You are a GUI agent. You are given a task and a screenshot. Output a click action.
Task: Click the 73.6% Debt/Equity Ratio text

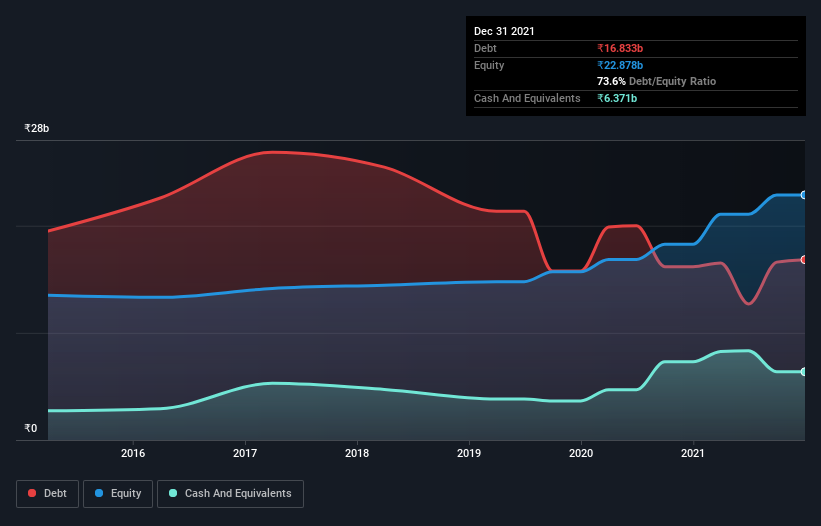657,81
